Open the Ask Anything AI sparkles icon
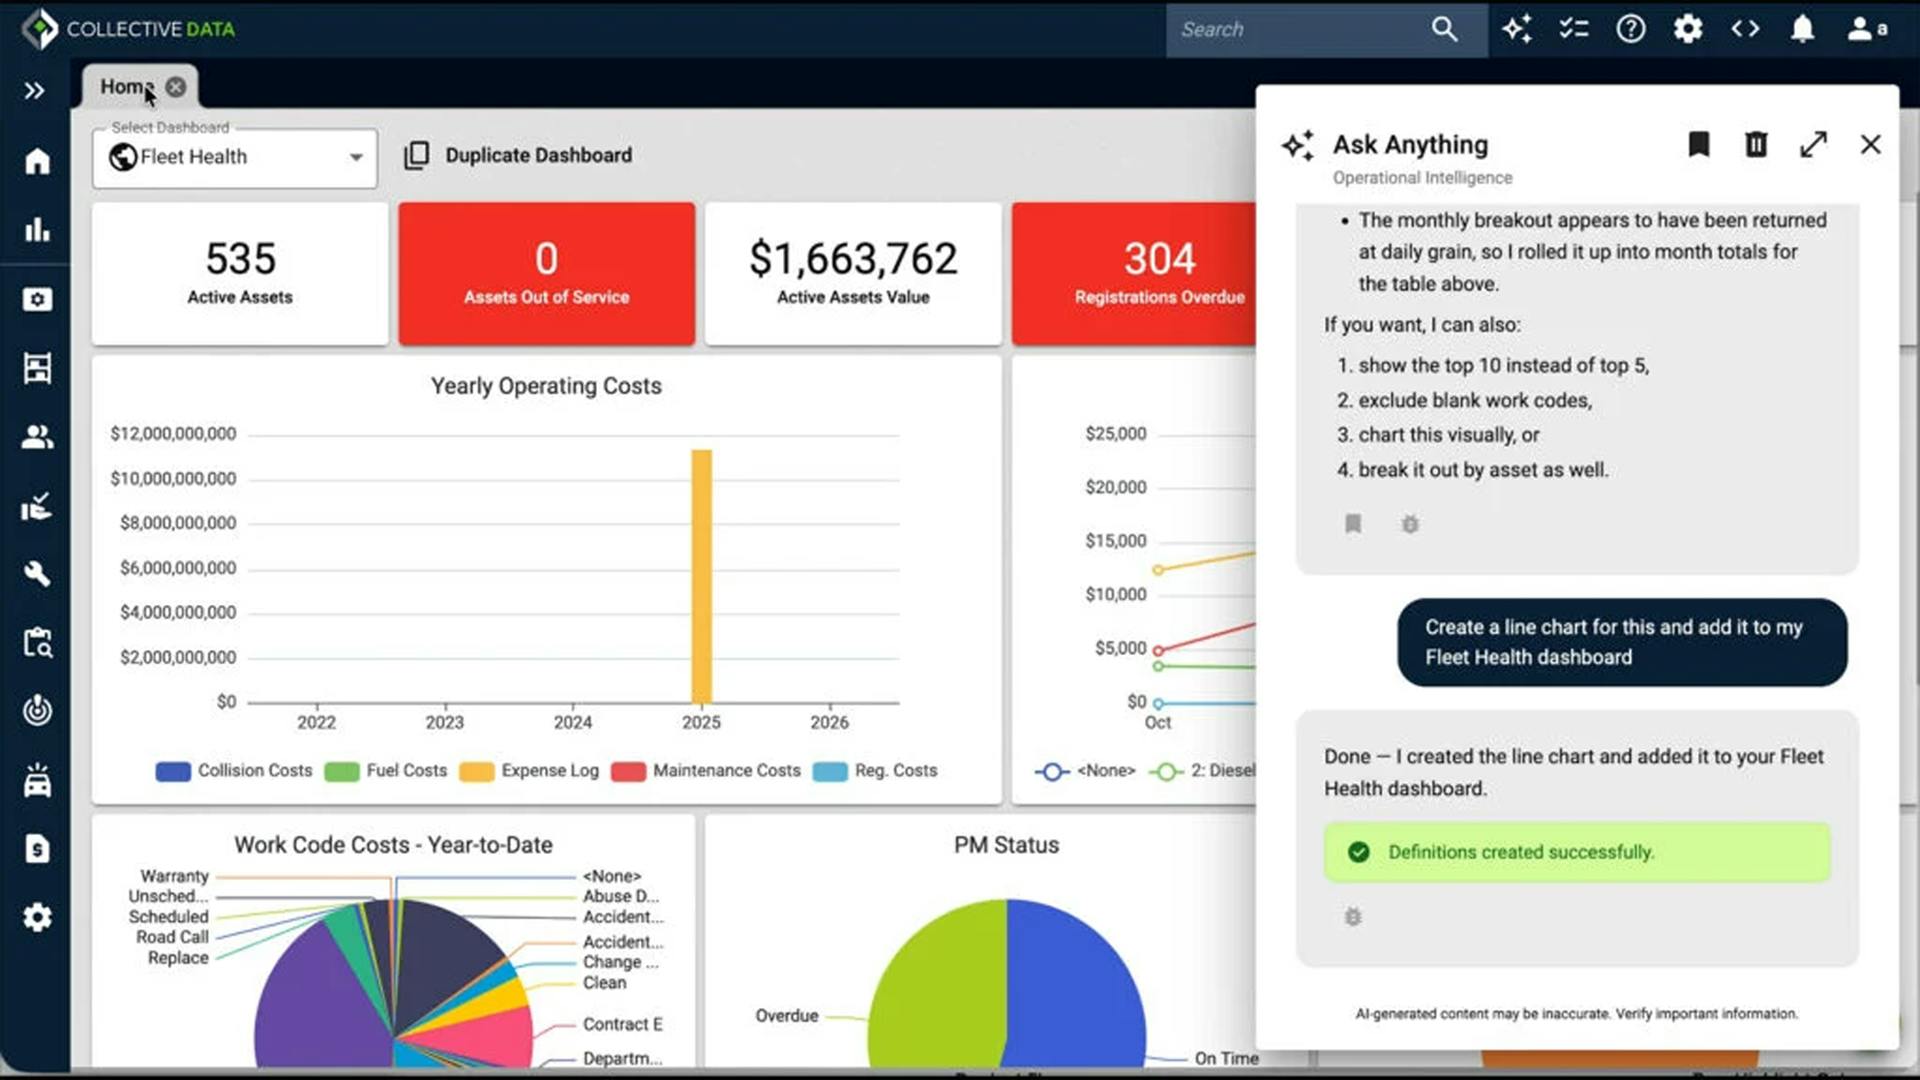Screen dimensions: 1920x1080 tap(1516, 30)
